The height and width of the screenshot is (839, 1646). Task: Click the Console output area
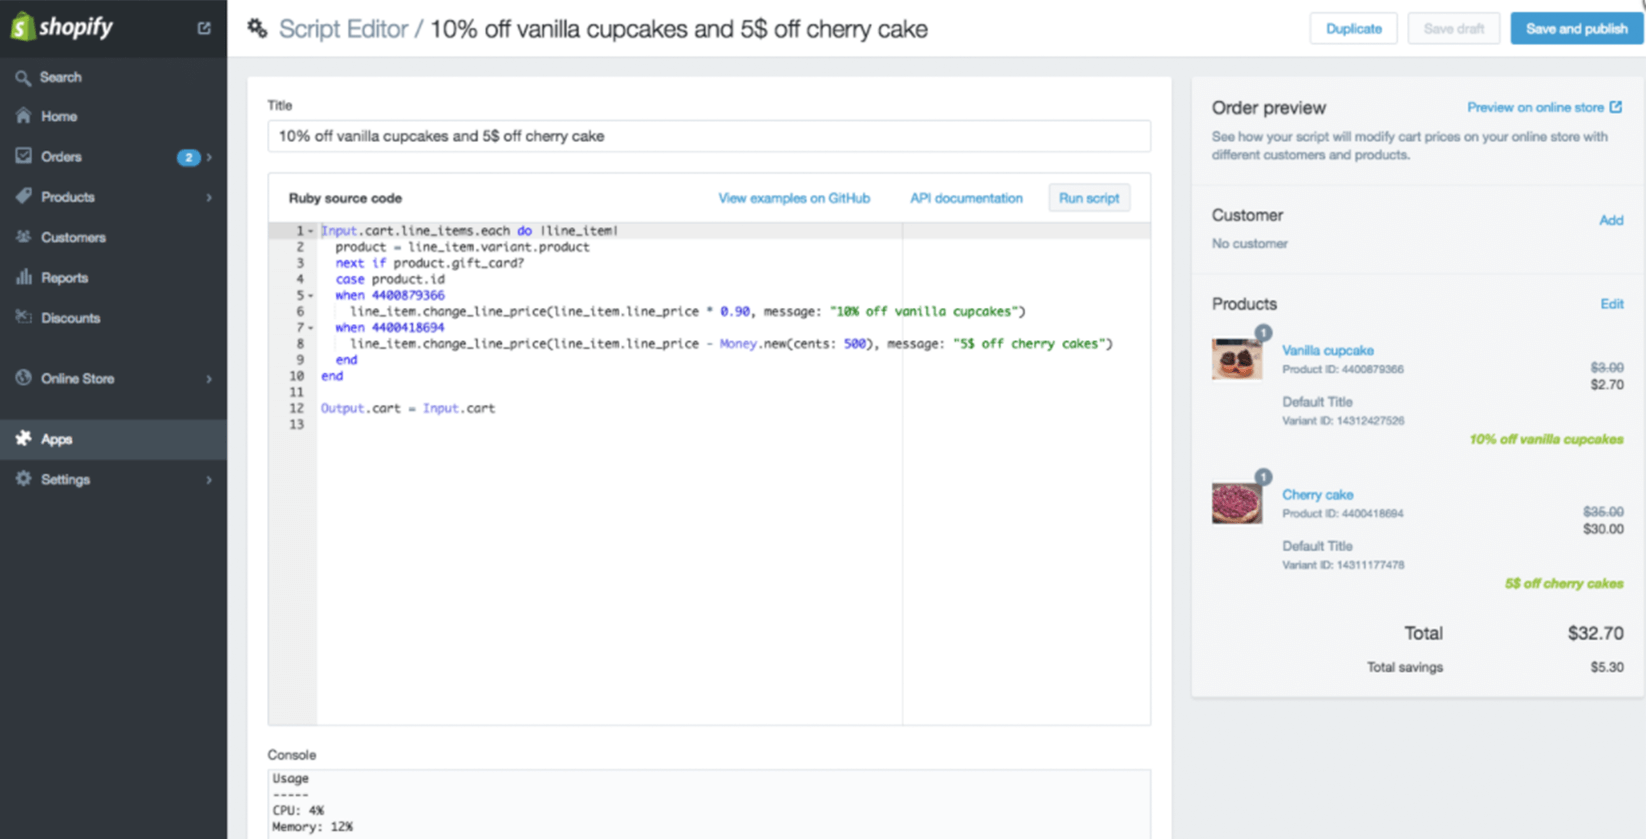pos(709,804)
